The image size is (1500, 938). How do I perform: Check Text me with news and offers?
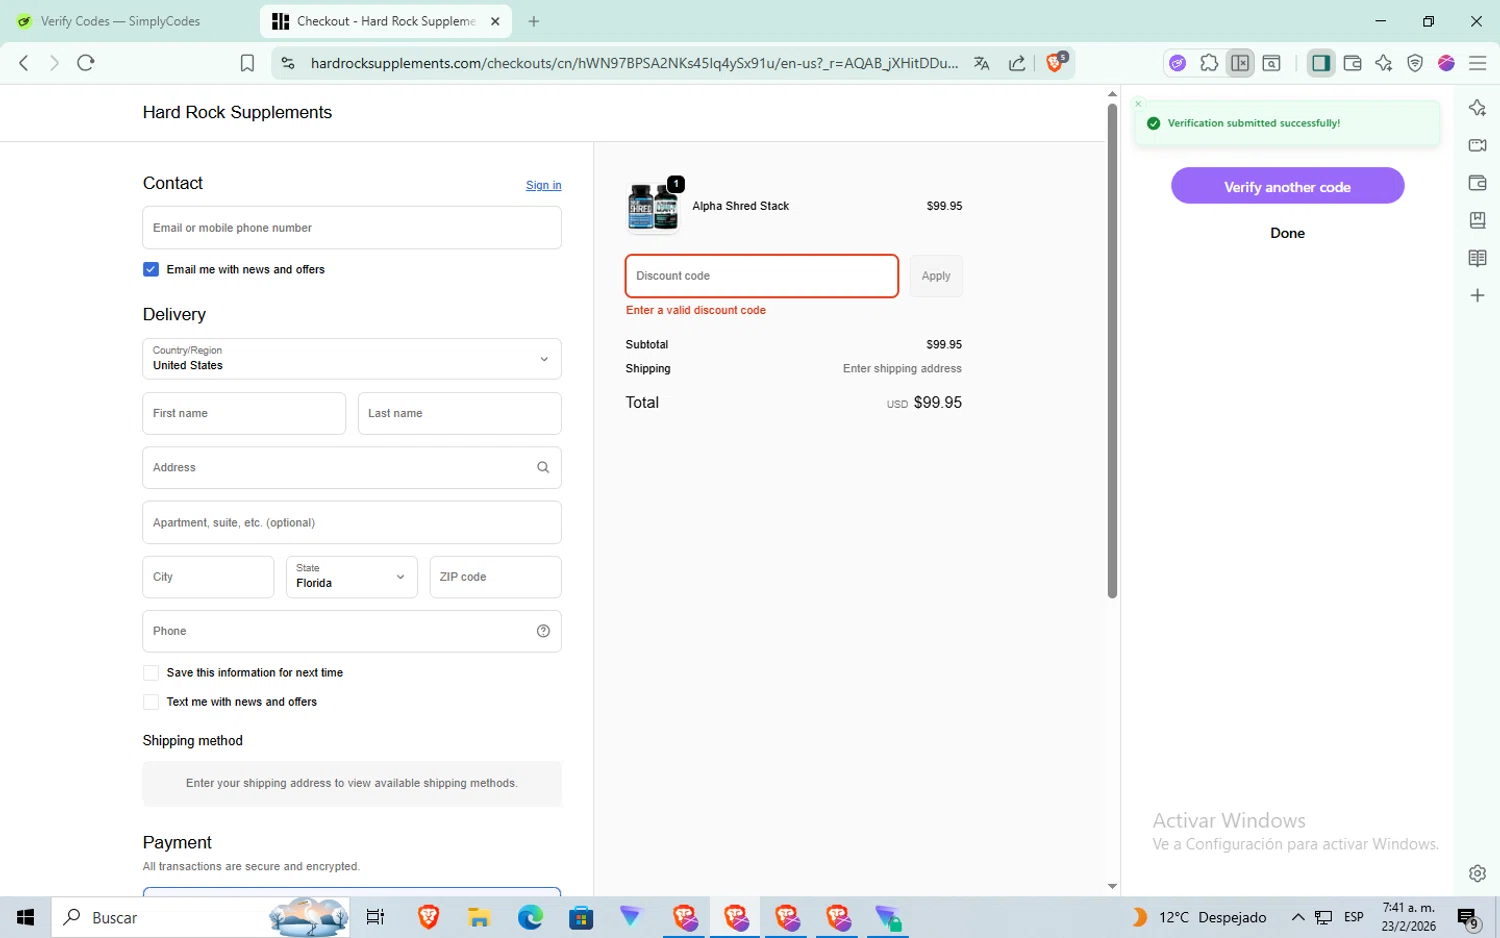151,702
